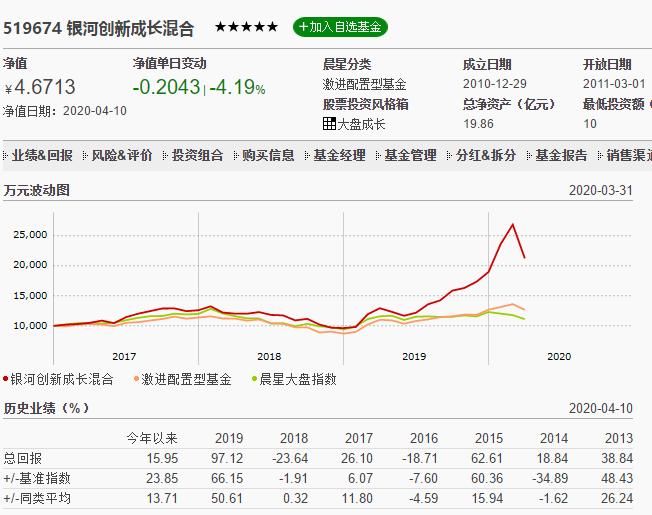Click the 总回报 row label

point(22,458)
